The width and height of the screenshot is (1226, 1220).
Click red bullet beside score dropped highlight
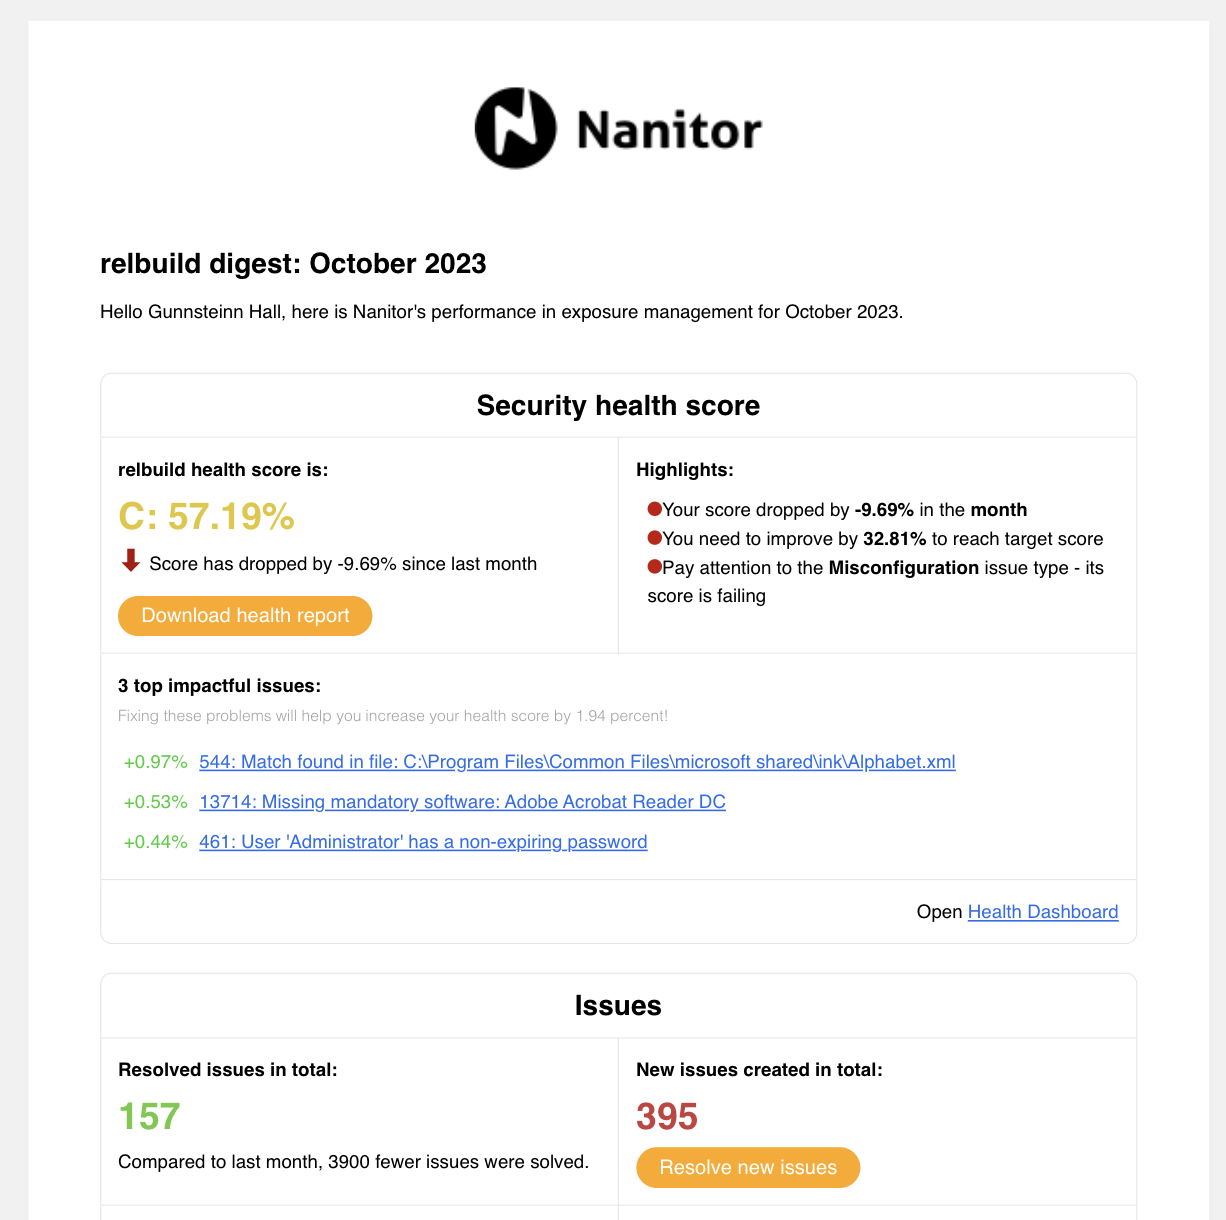tap(655, 509)
